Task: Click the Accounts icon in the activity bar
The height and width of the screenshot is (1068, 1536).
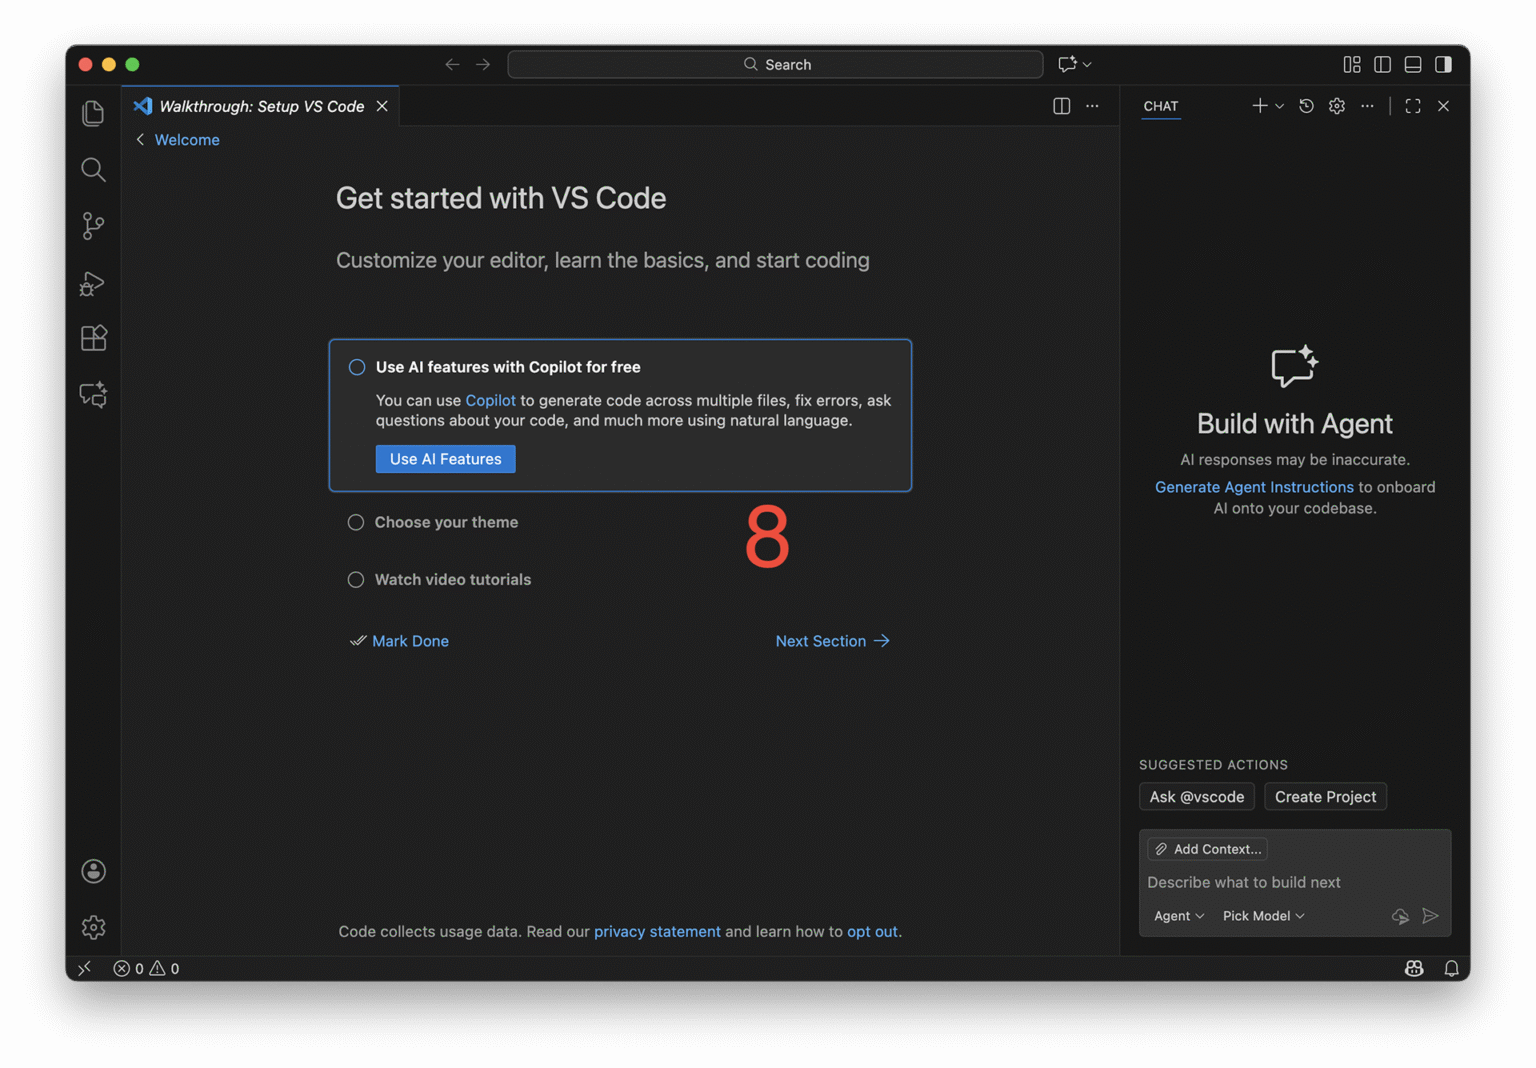Action: tap(93, 871)
